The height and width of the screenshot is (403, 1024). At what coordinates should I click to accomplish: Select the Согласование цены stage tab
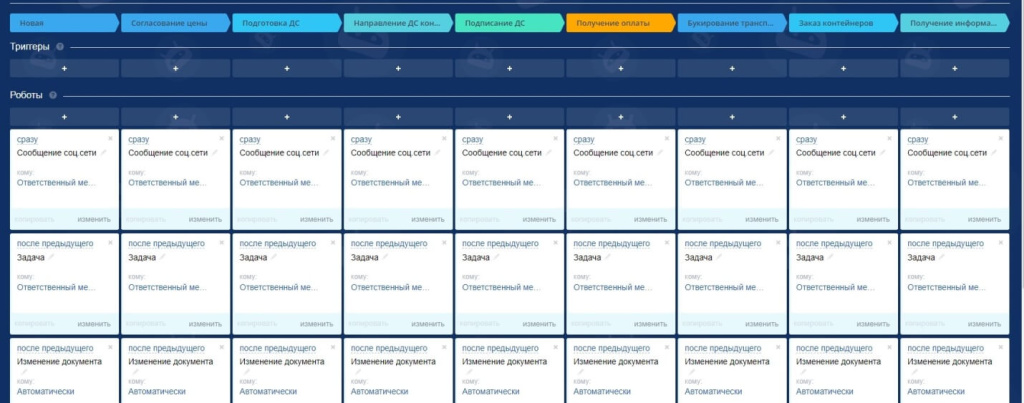(x=172, y=22)
